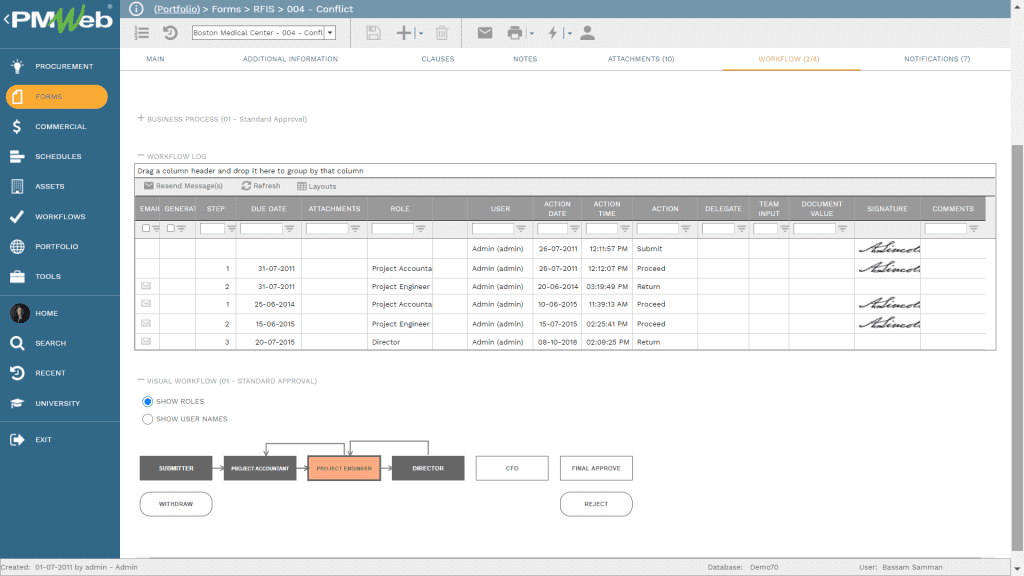Screen dimensions: 1024x576
Task: Open the Commercial module in sidebar
Action: 59,127
